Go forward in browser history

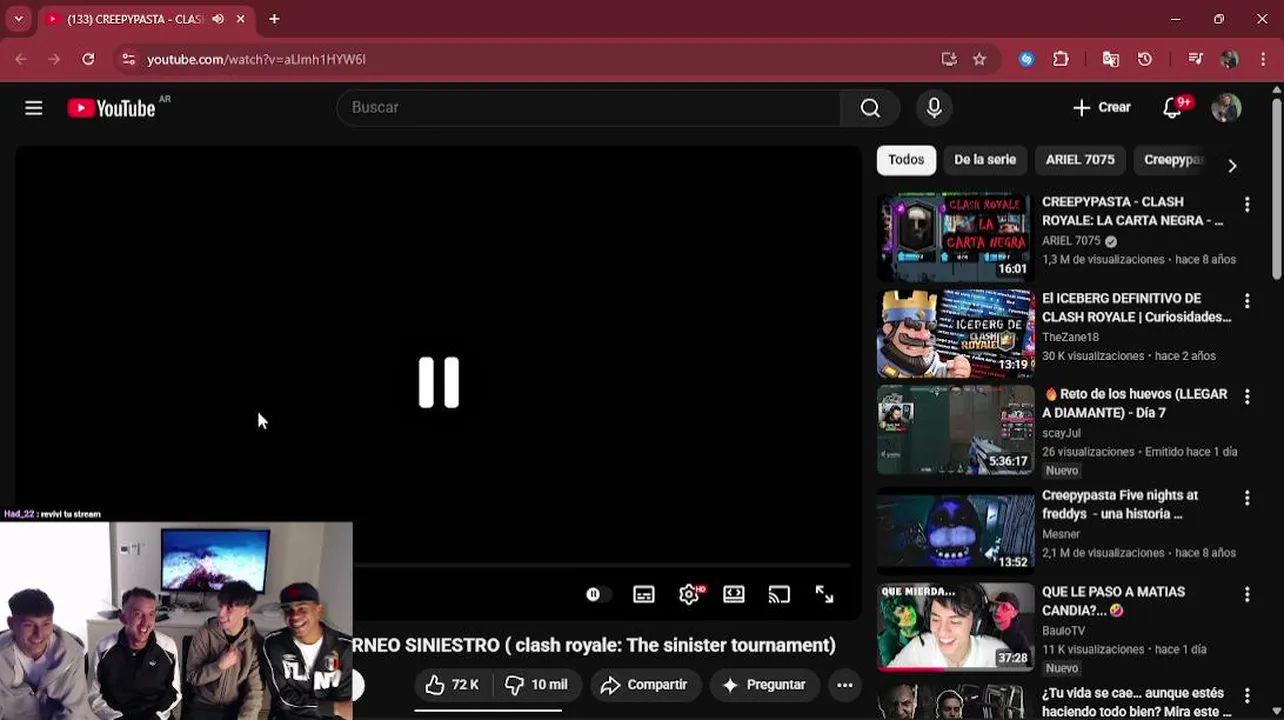[54, 59]
